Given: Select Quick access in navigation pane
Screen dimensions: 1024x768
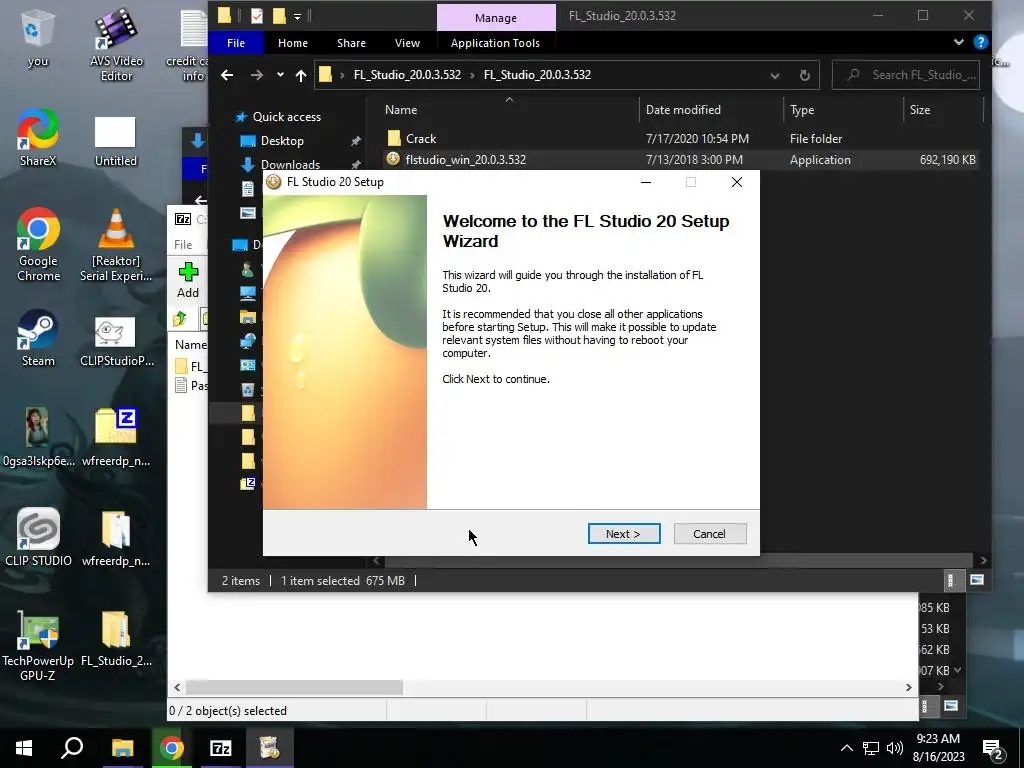Looking at the screenshot, I should tap(286, 117).
